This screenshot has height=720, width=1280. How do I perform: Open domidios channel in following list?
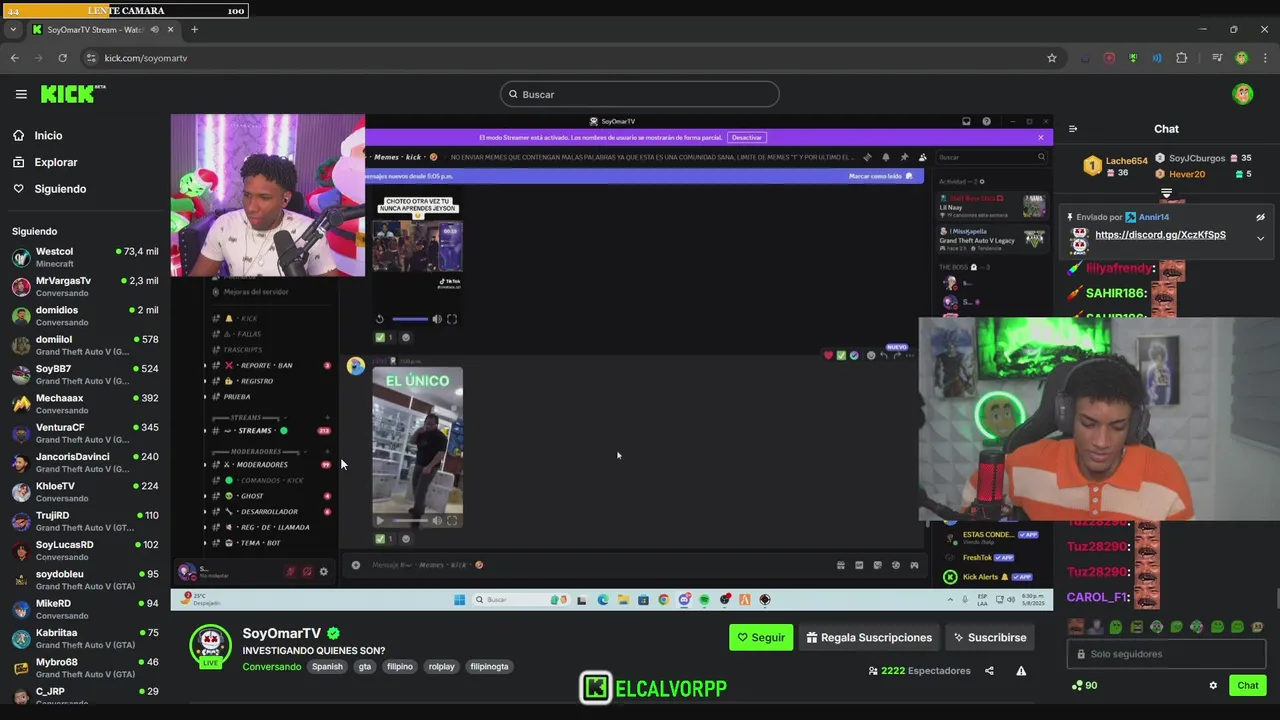[85, 316]
